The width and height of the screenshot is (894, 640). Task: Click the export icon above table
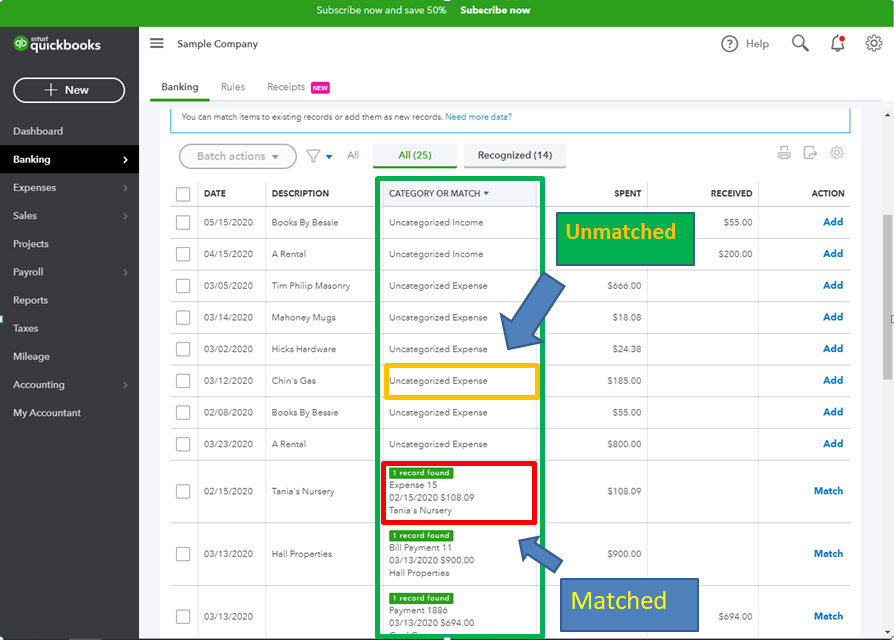pyautogui.click(x=810, y=153)
